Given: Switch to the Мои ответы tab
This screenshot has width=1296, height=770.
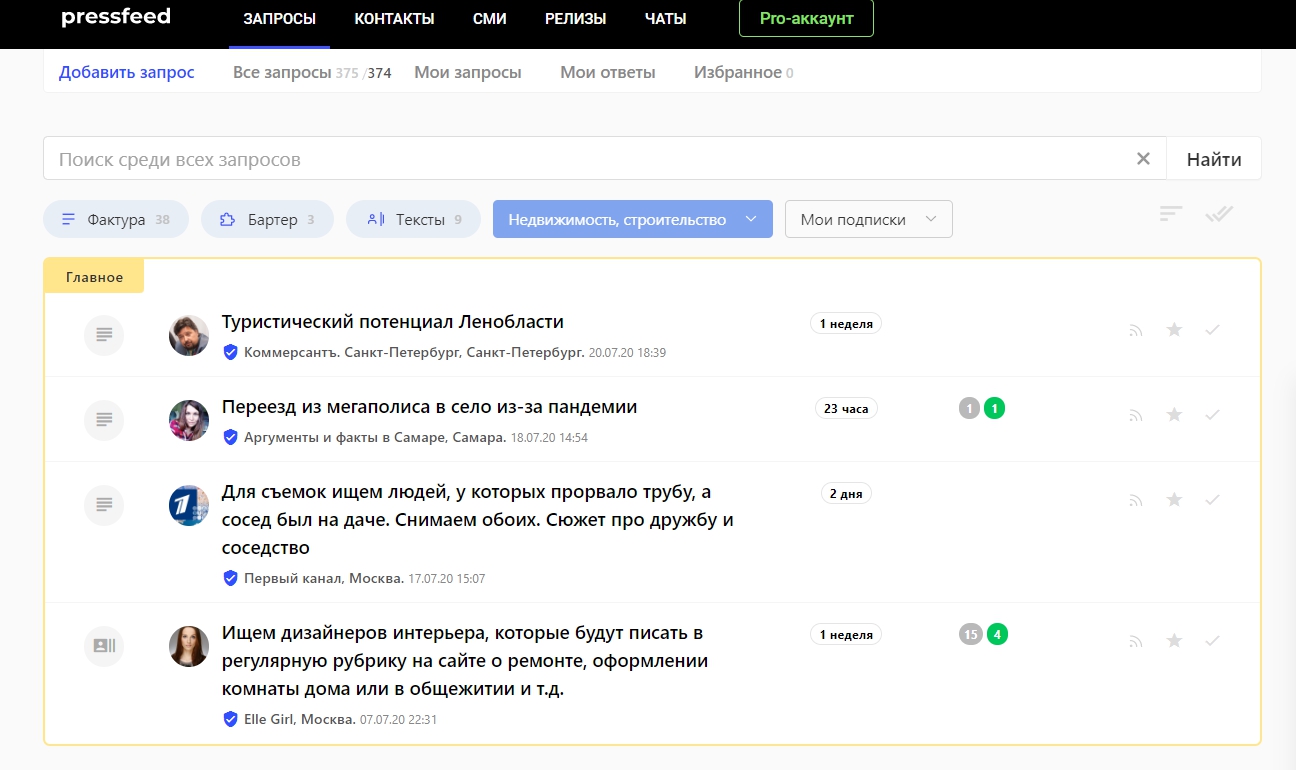Looking at the screenshot, I should tap(607, 72).
